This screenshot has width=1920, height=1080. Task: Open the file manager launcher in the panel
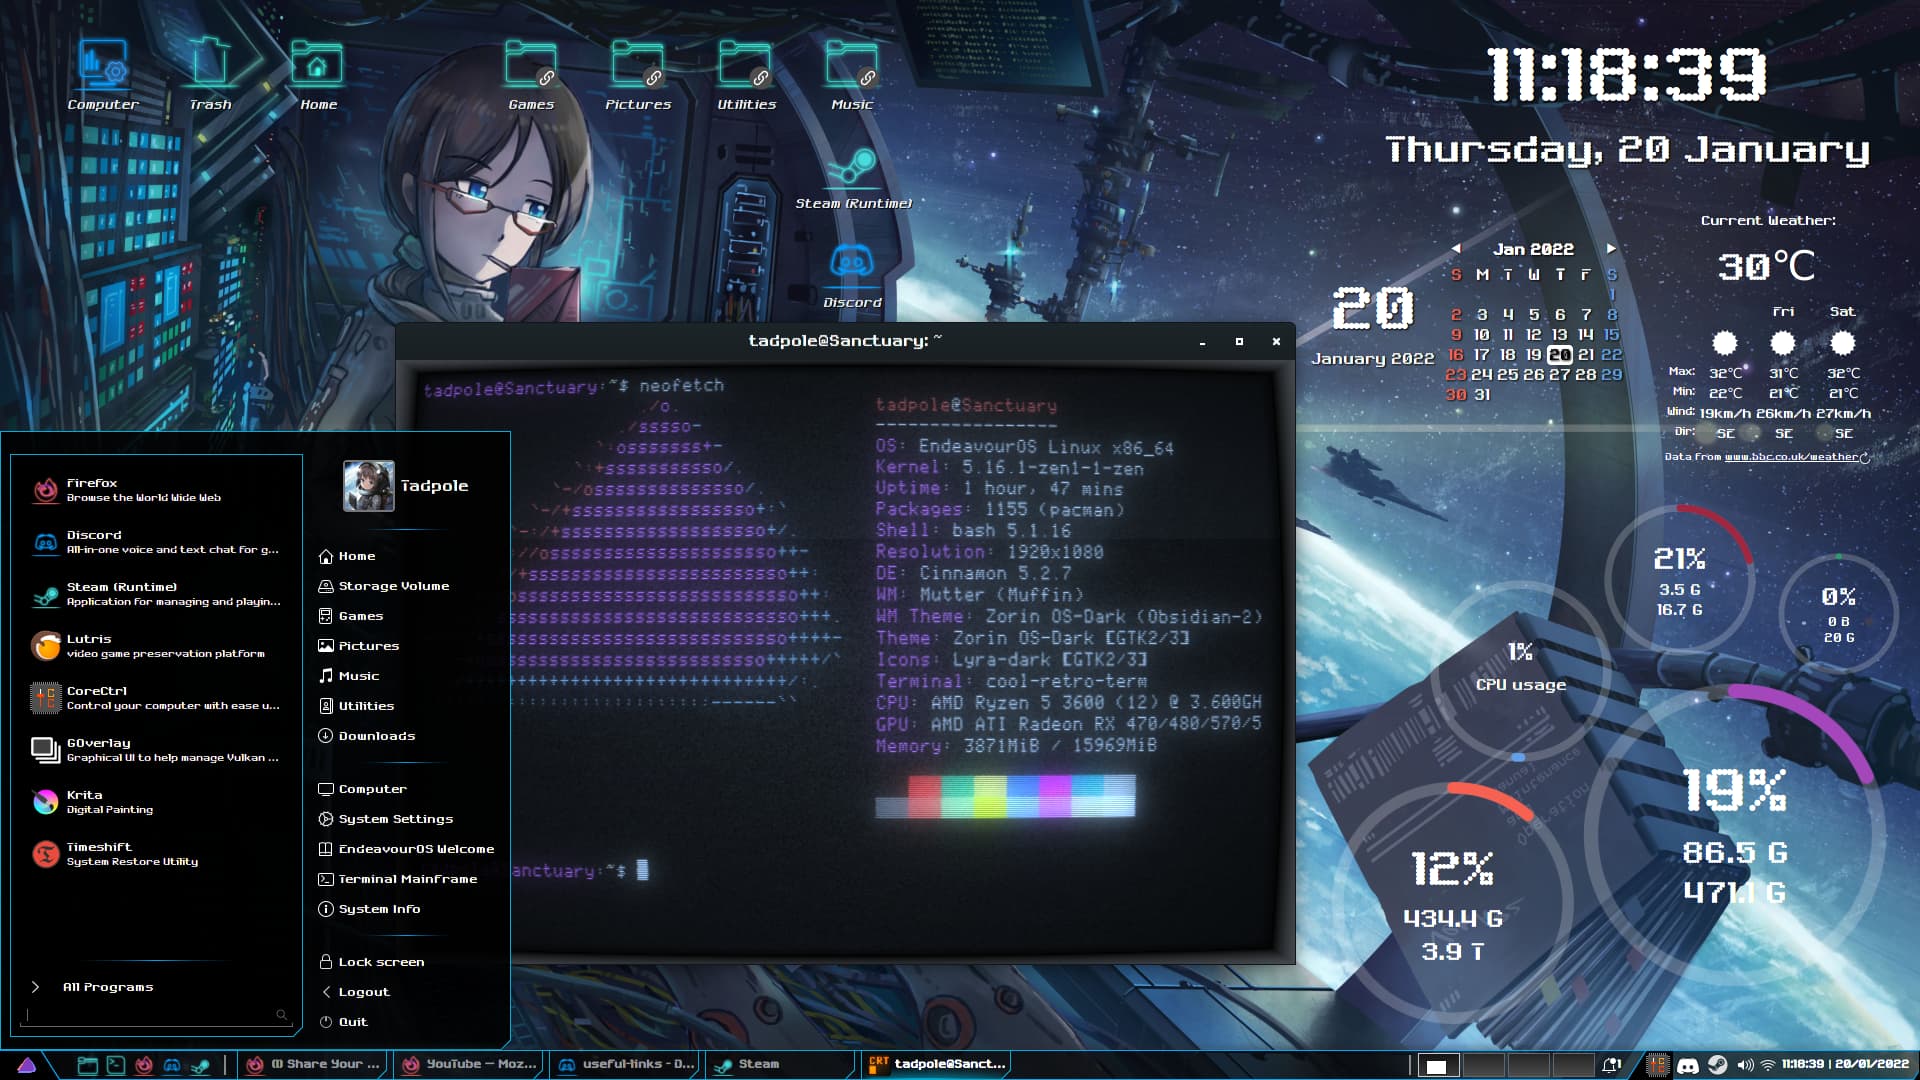(87, 1065)
